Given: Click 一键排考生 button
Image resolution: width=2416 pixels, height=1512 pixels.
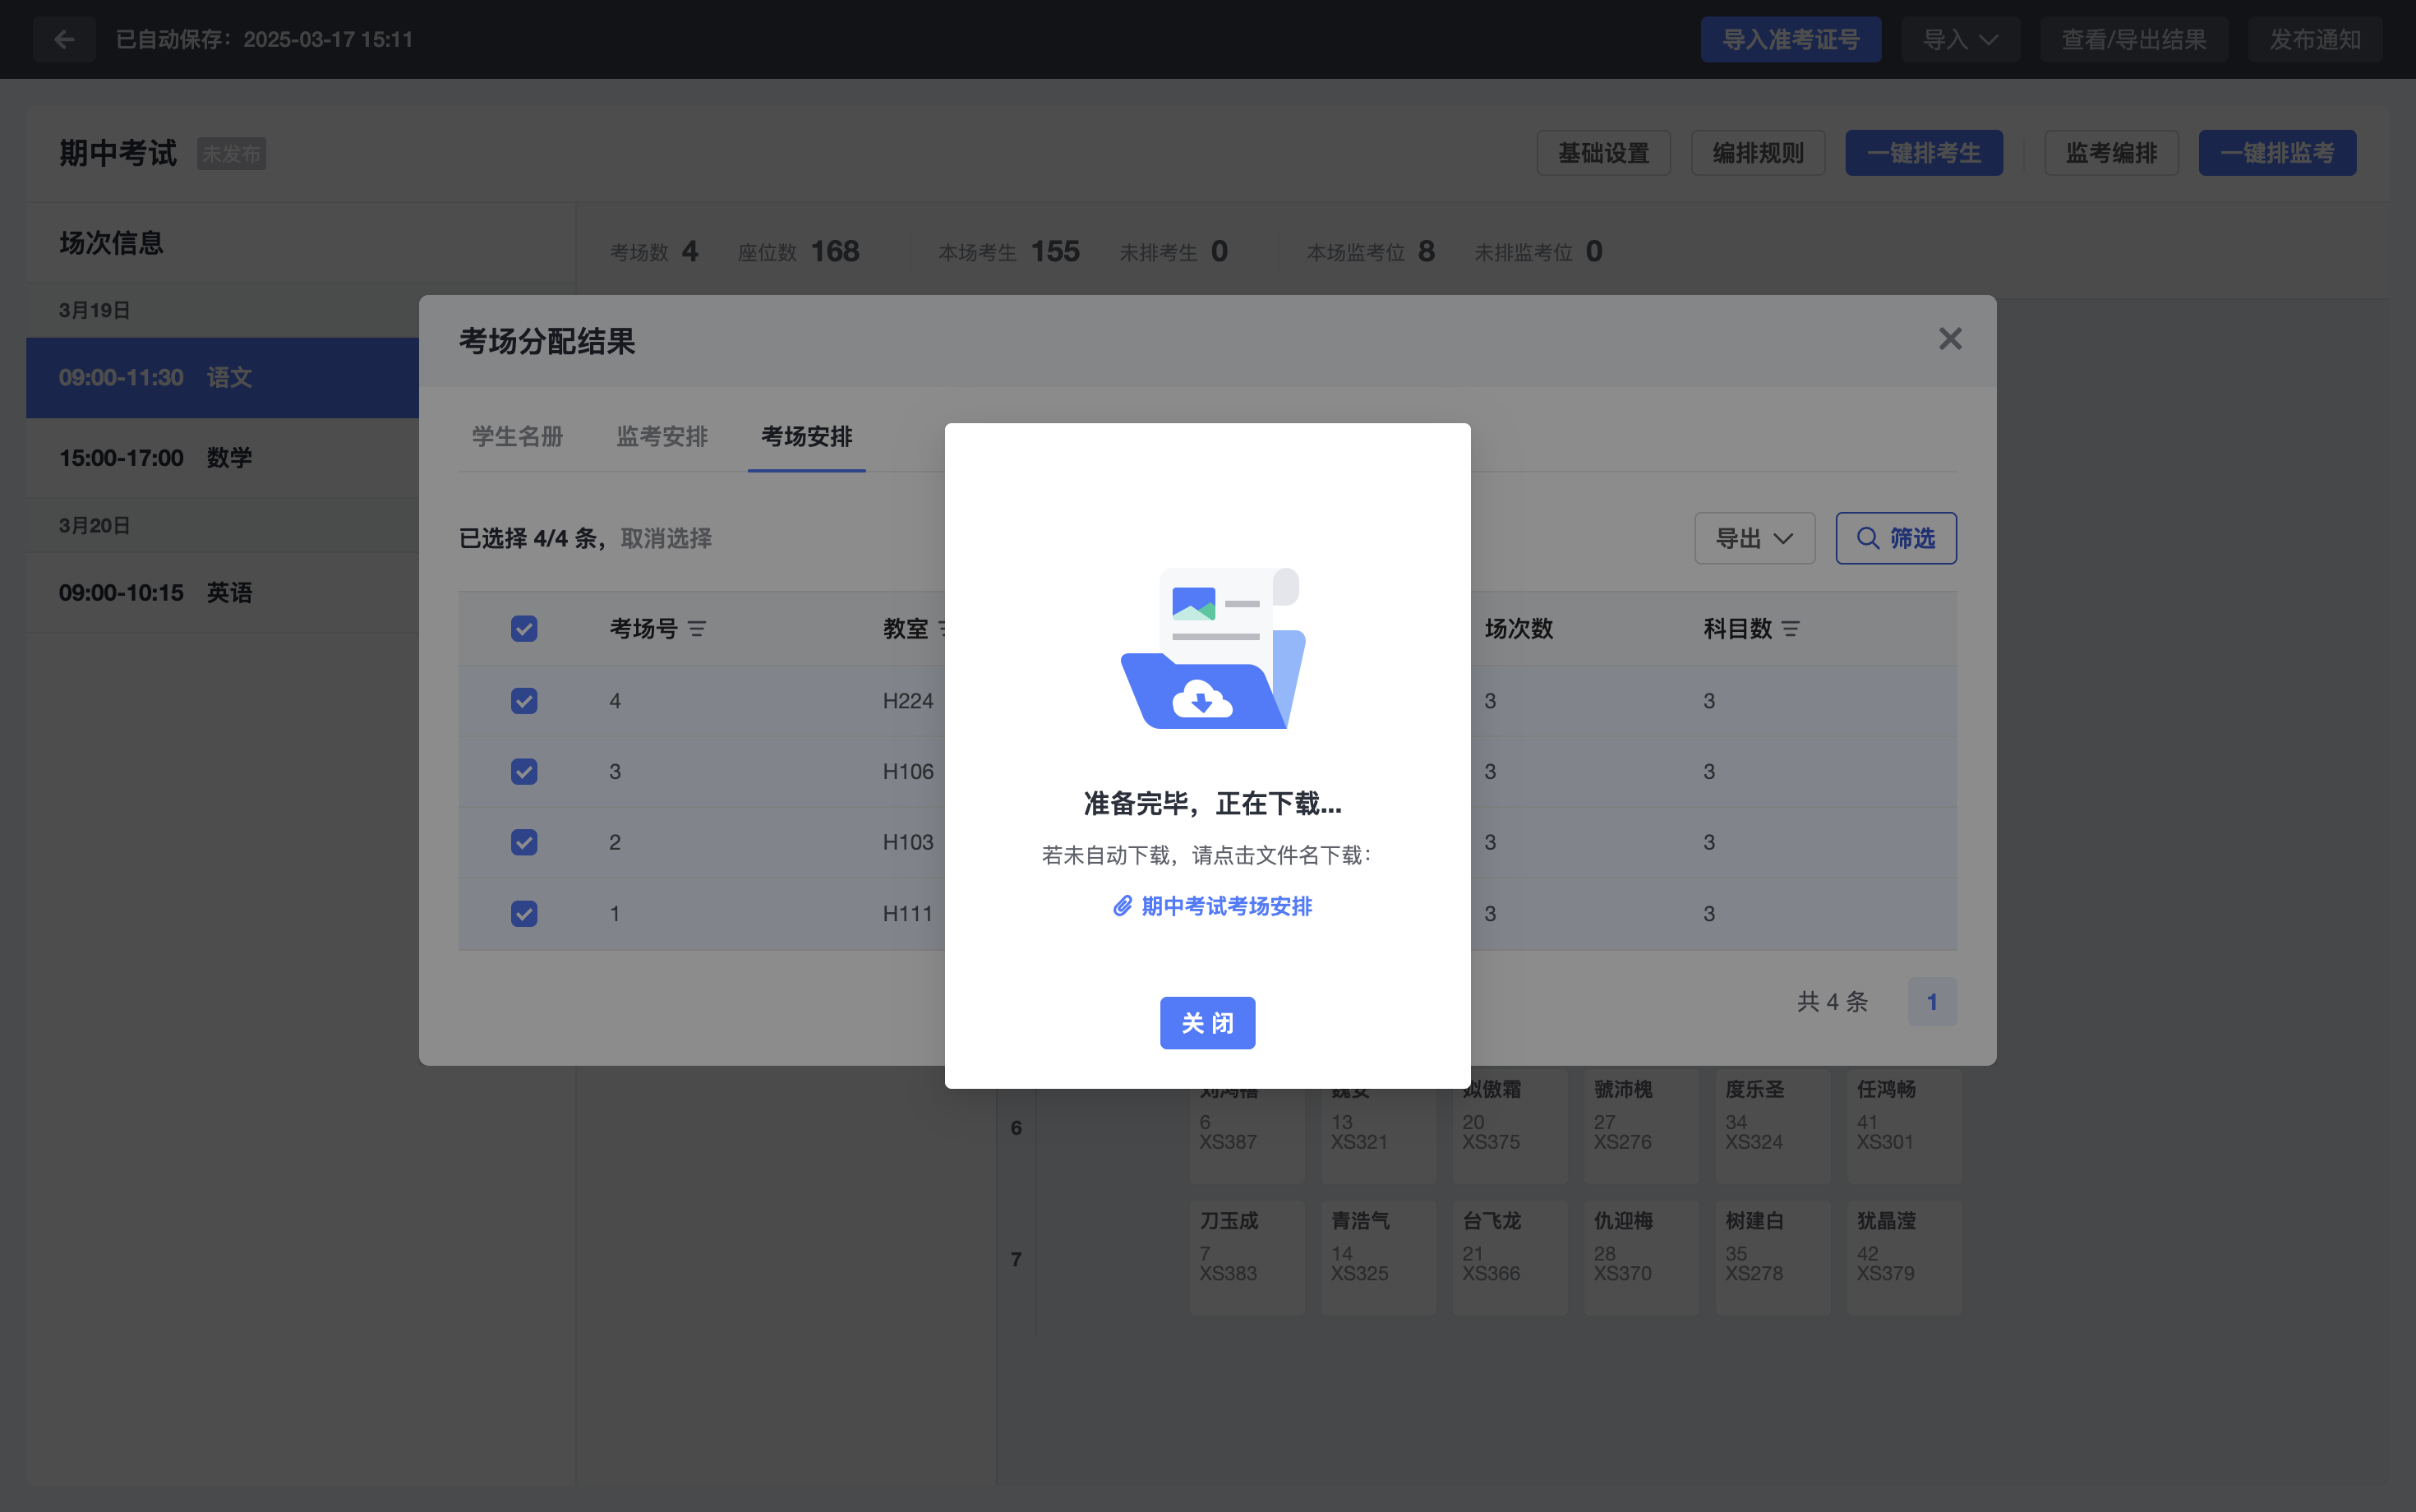Looking at the screenshot, I should pos(1924,153).
